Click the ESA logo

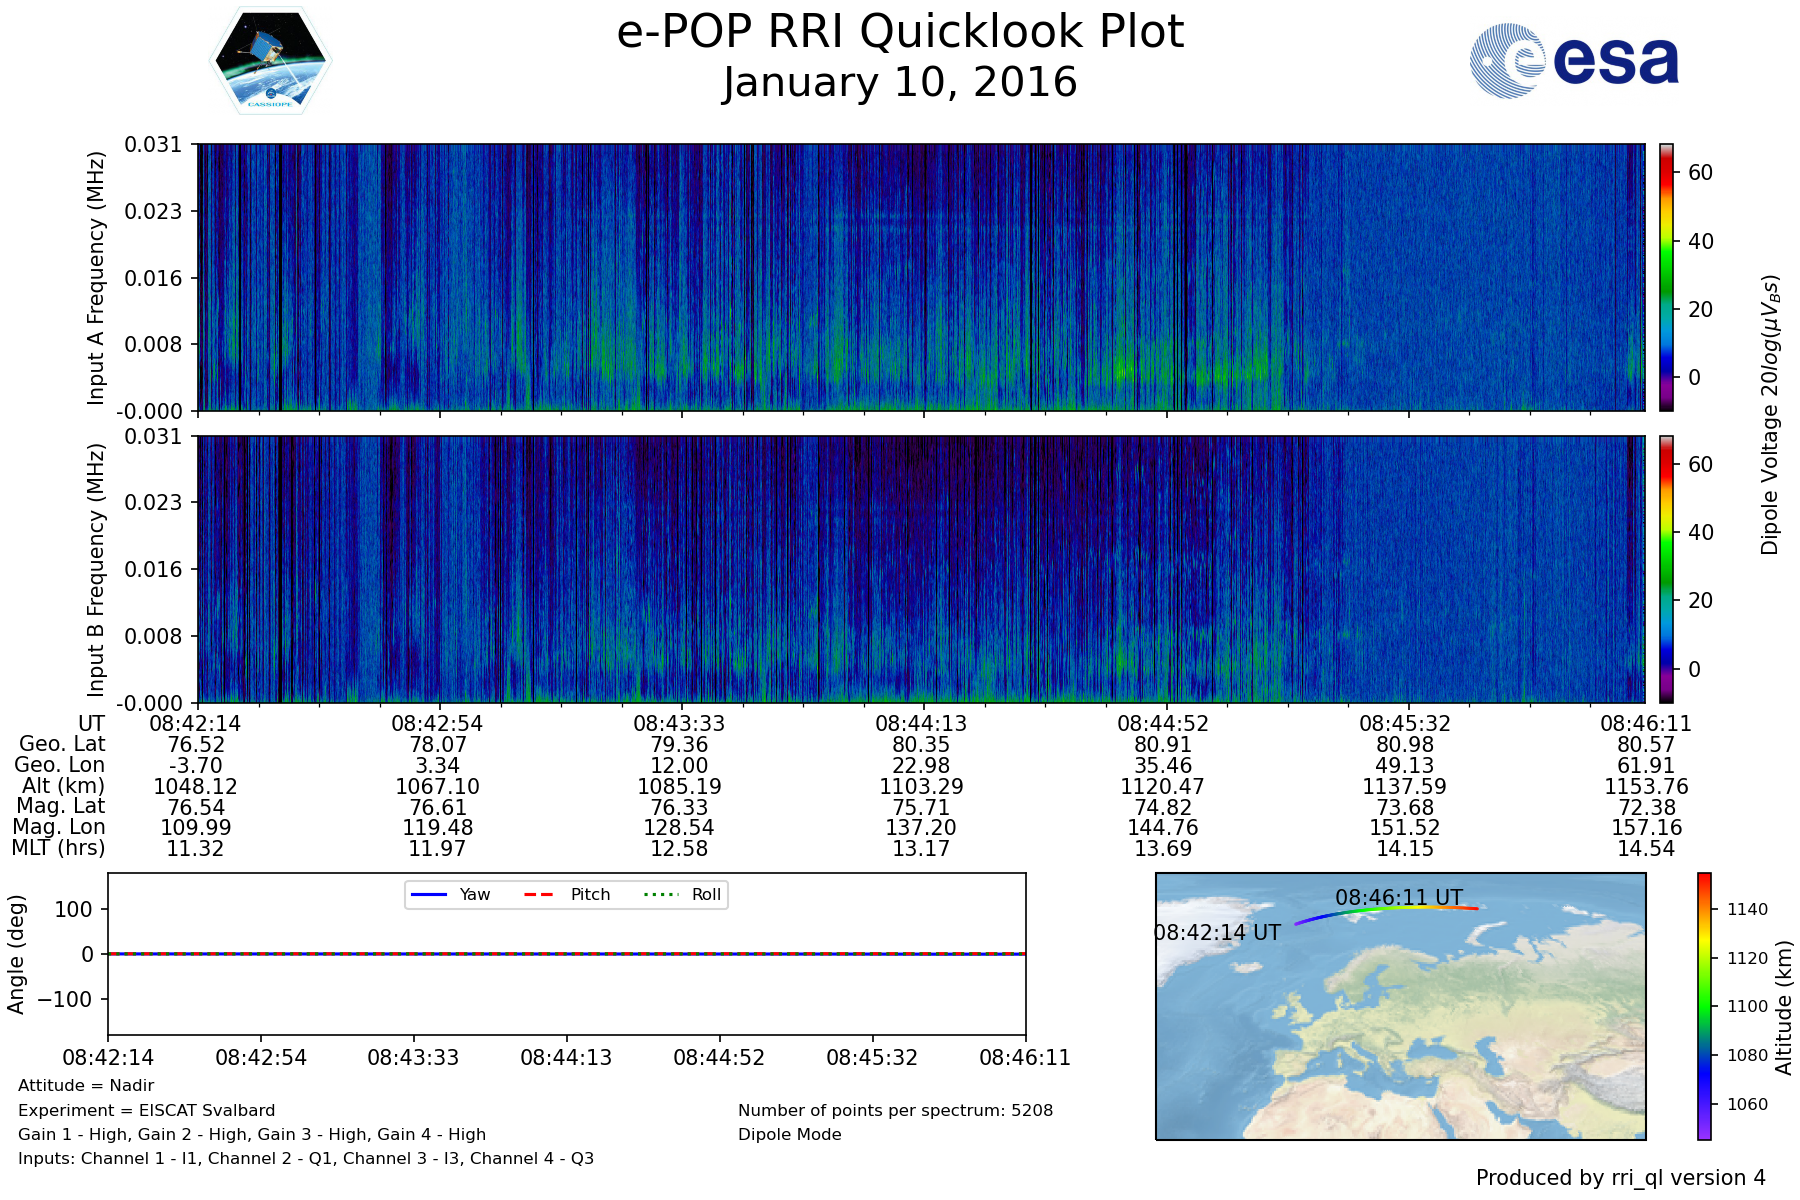1574,61
